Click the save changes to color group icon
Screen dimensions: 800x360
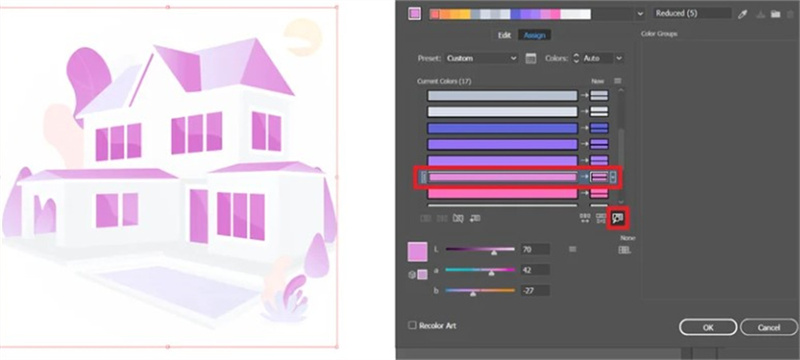(760, 14)
